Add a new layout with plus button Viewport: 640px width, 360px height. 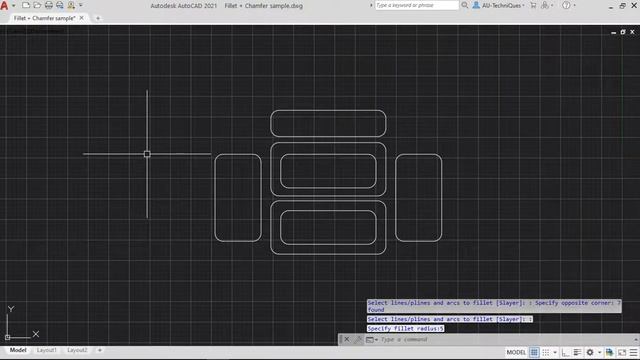tap(100, 350)
